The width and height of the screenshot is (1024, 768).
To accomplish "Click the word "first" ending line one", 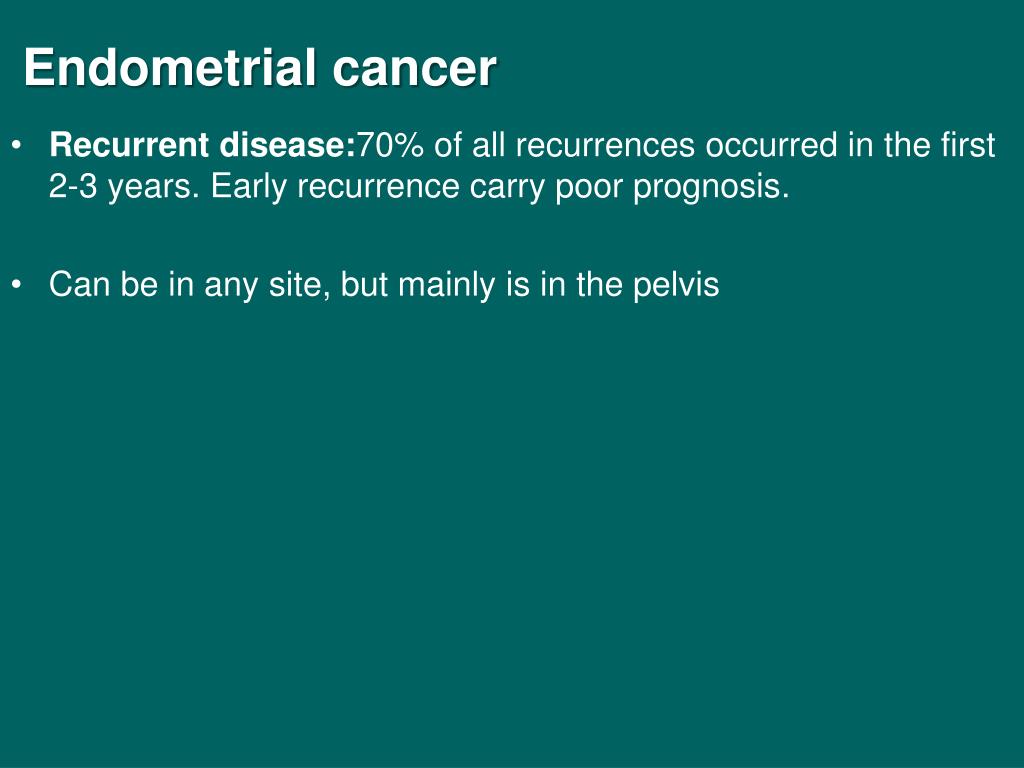I will pyautogui.click(x=968, y=144).
